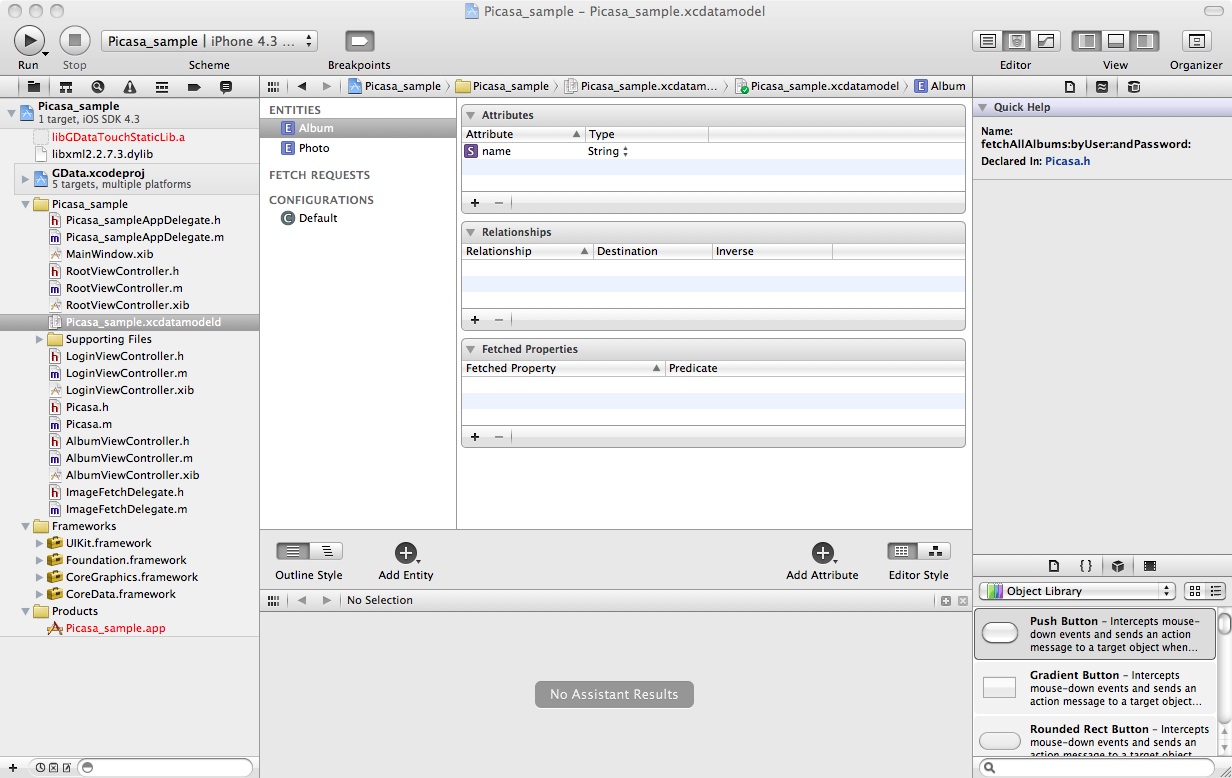Select LoginViewController.m in navigator
This screenshot has width=1232, height=778.
point(126,373)
